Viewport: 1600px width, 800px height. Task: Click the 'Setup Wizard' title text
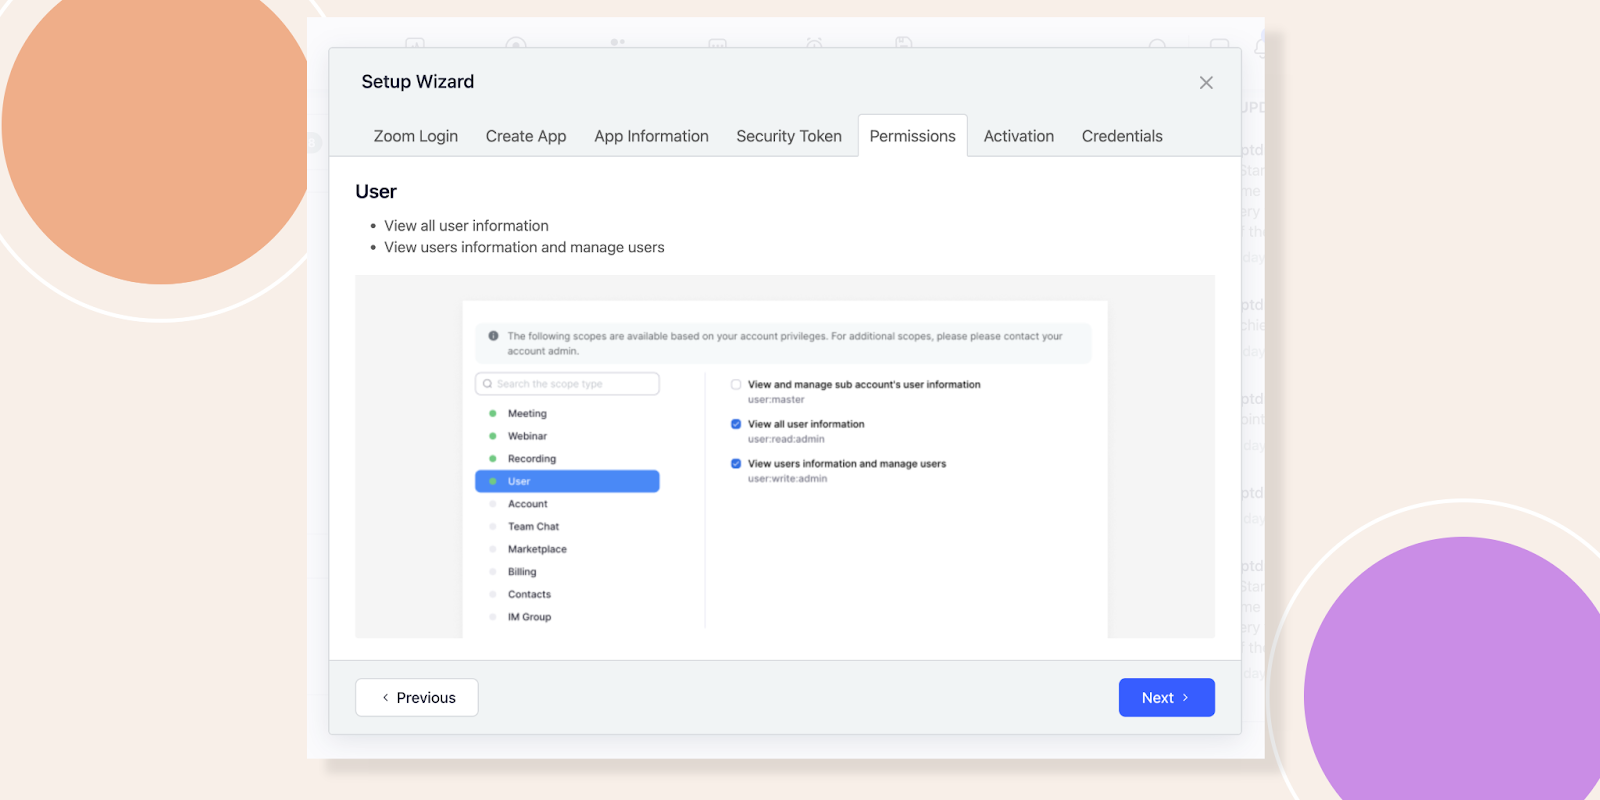(x=418, y=82)
